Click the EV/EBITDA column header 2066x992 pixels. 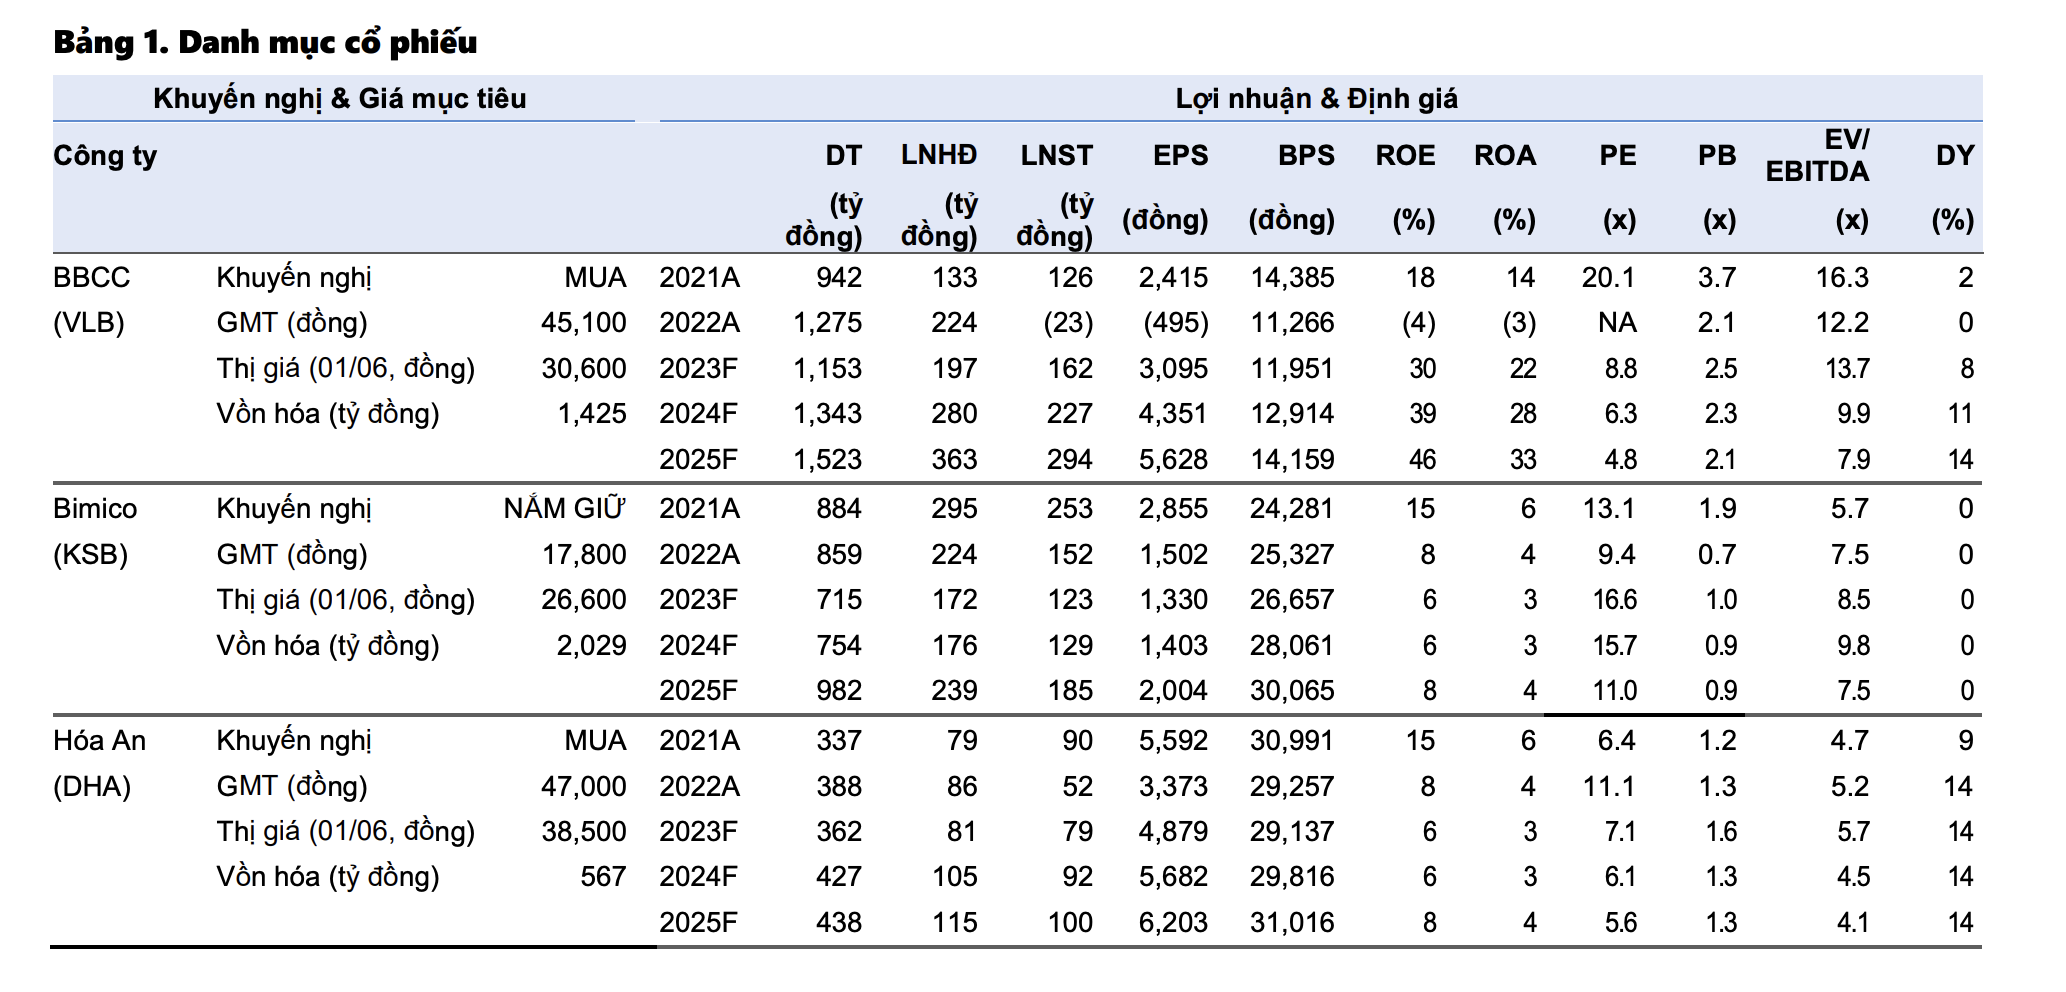coord(1817,155)
